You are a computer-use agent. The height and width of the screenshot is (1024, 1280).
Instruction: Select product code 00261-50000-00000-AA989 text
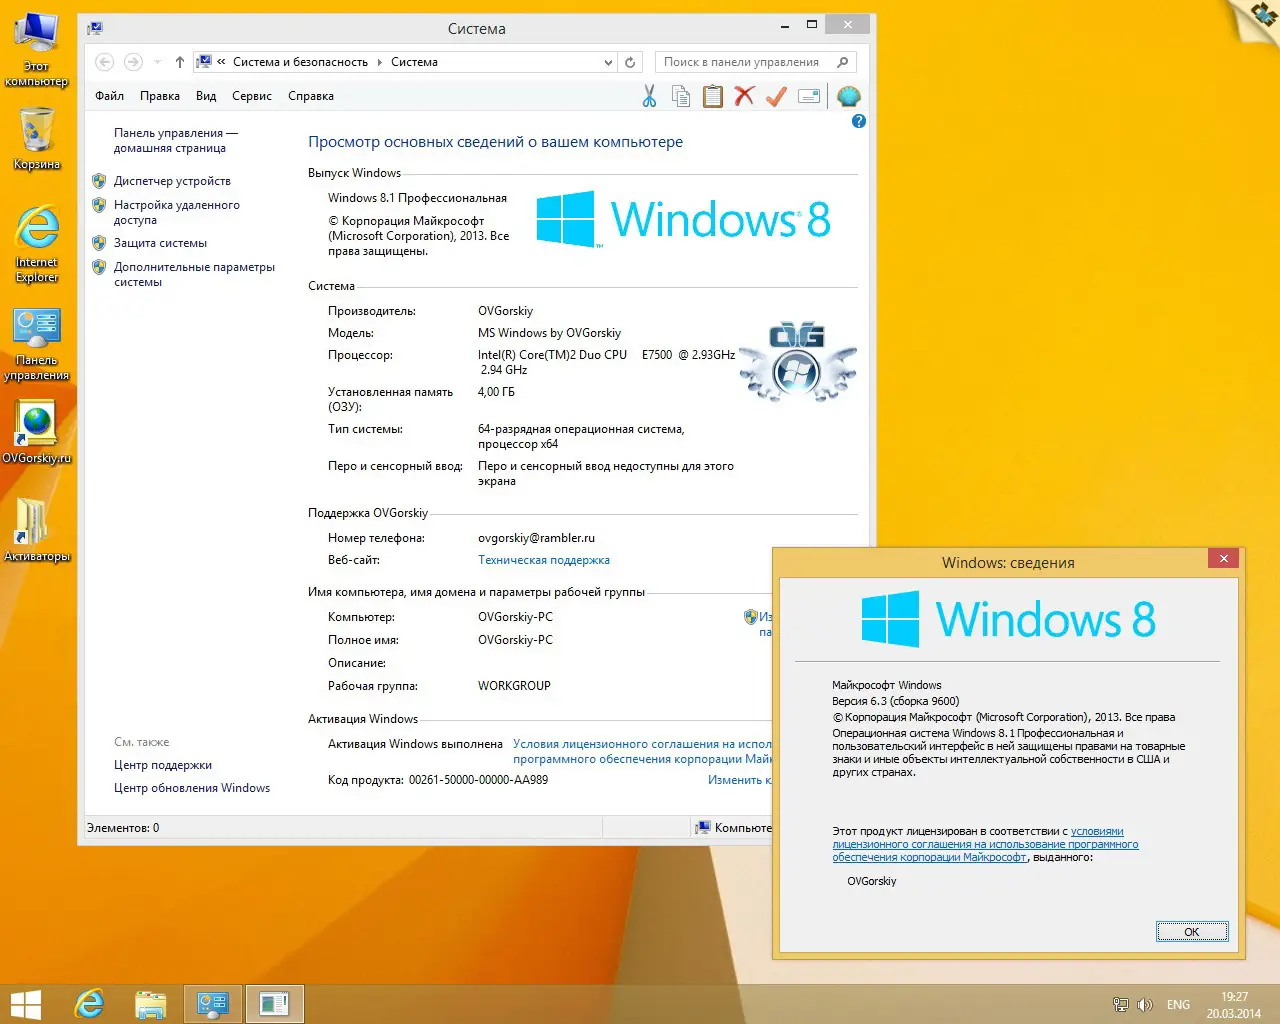tap(478, 780)
